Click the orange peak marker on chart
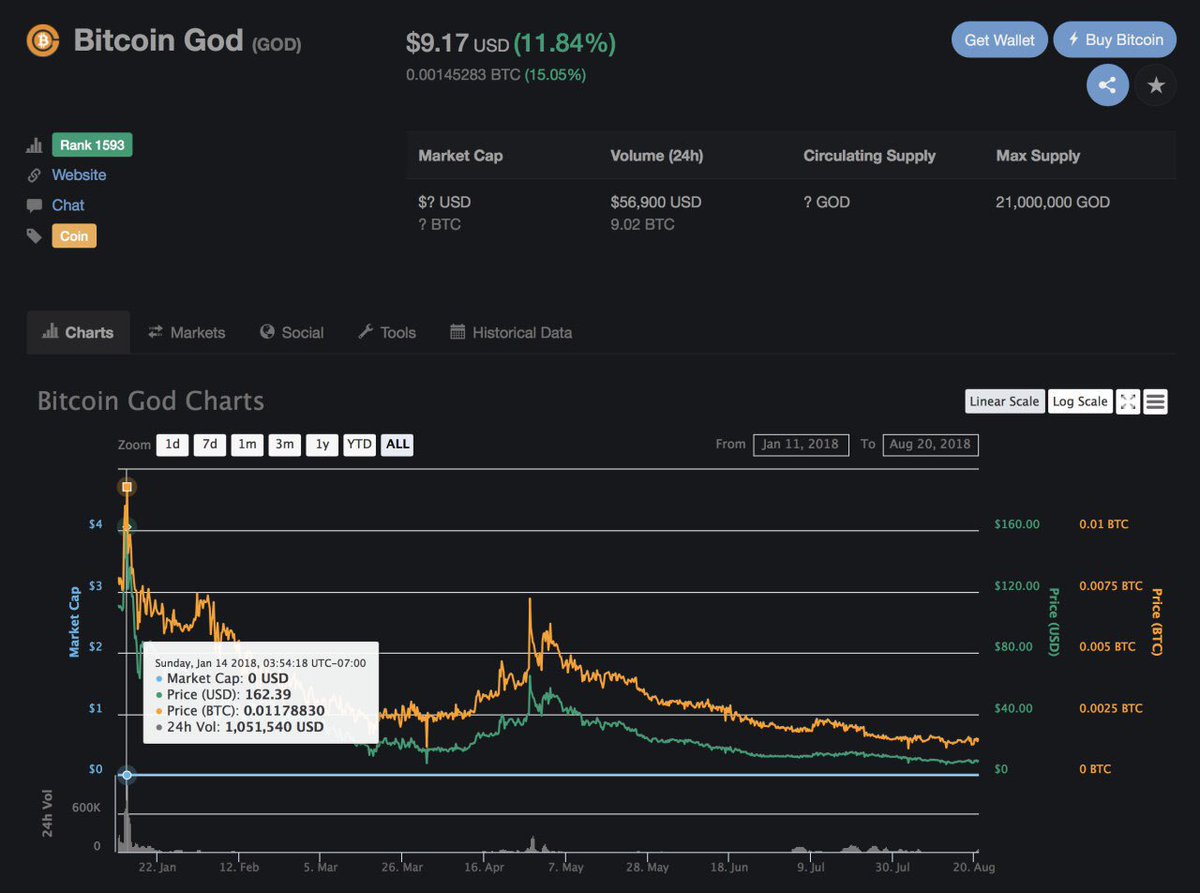The height and width of the screenshot is (893, 1200). click(126, 488)
